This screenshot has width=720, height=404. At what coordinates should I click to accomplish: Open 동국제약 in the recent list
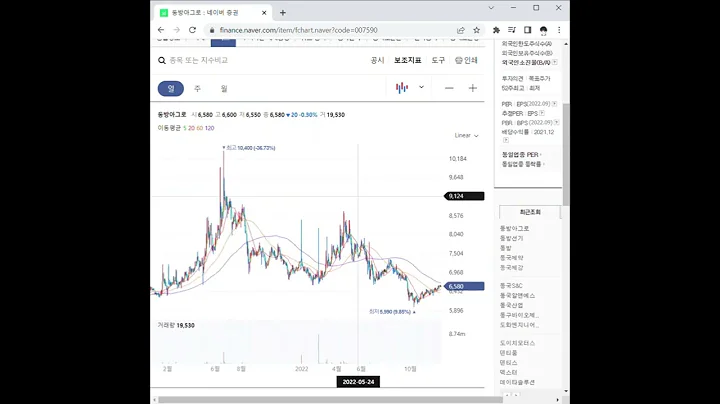[x=512, y=258]
